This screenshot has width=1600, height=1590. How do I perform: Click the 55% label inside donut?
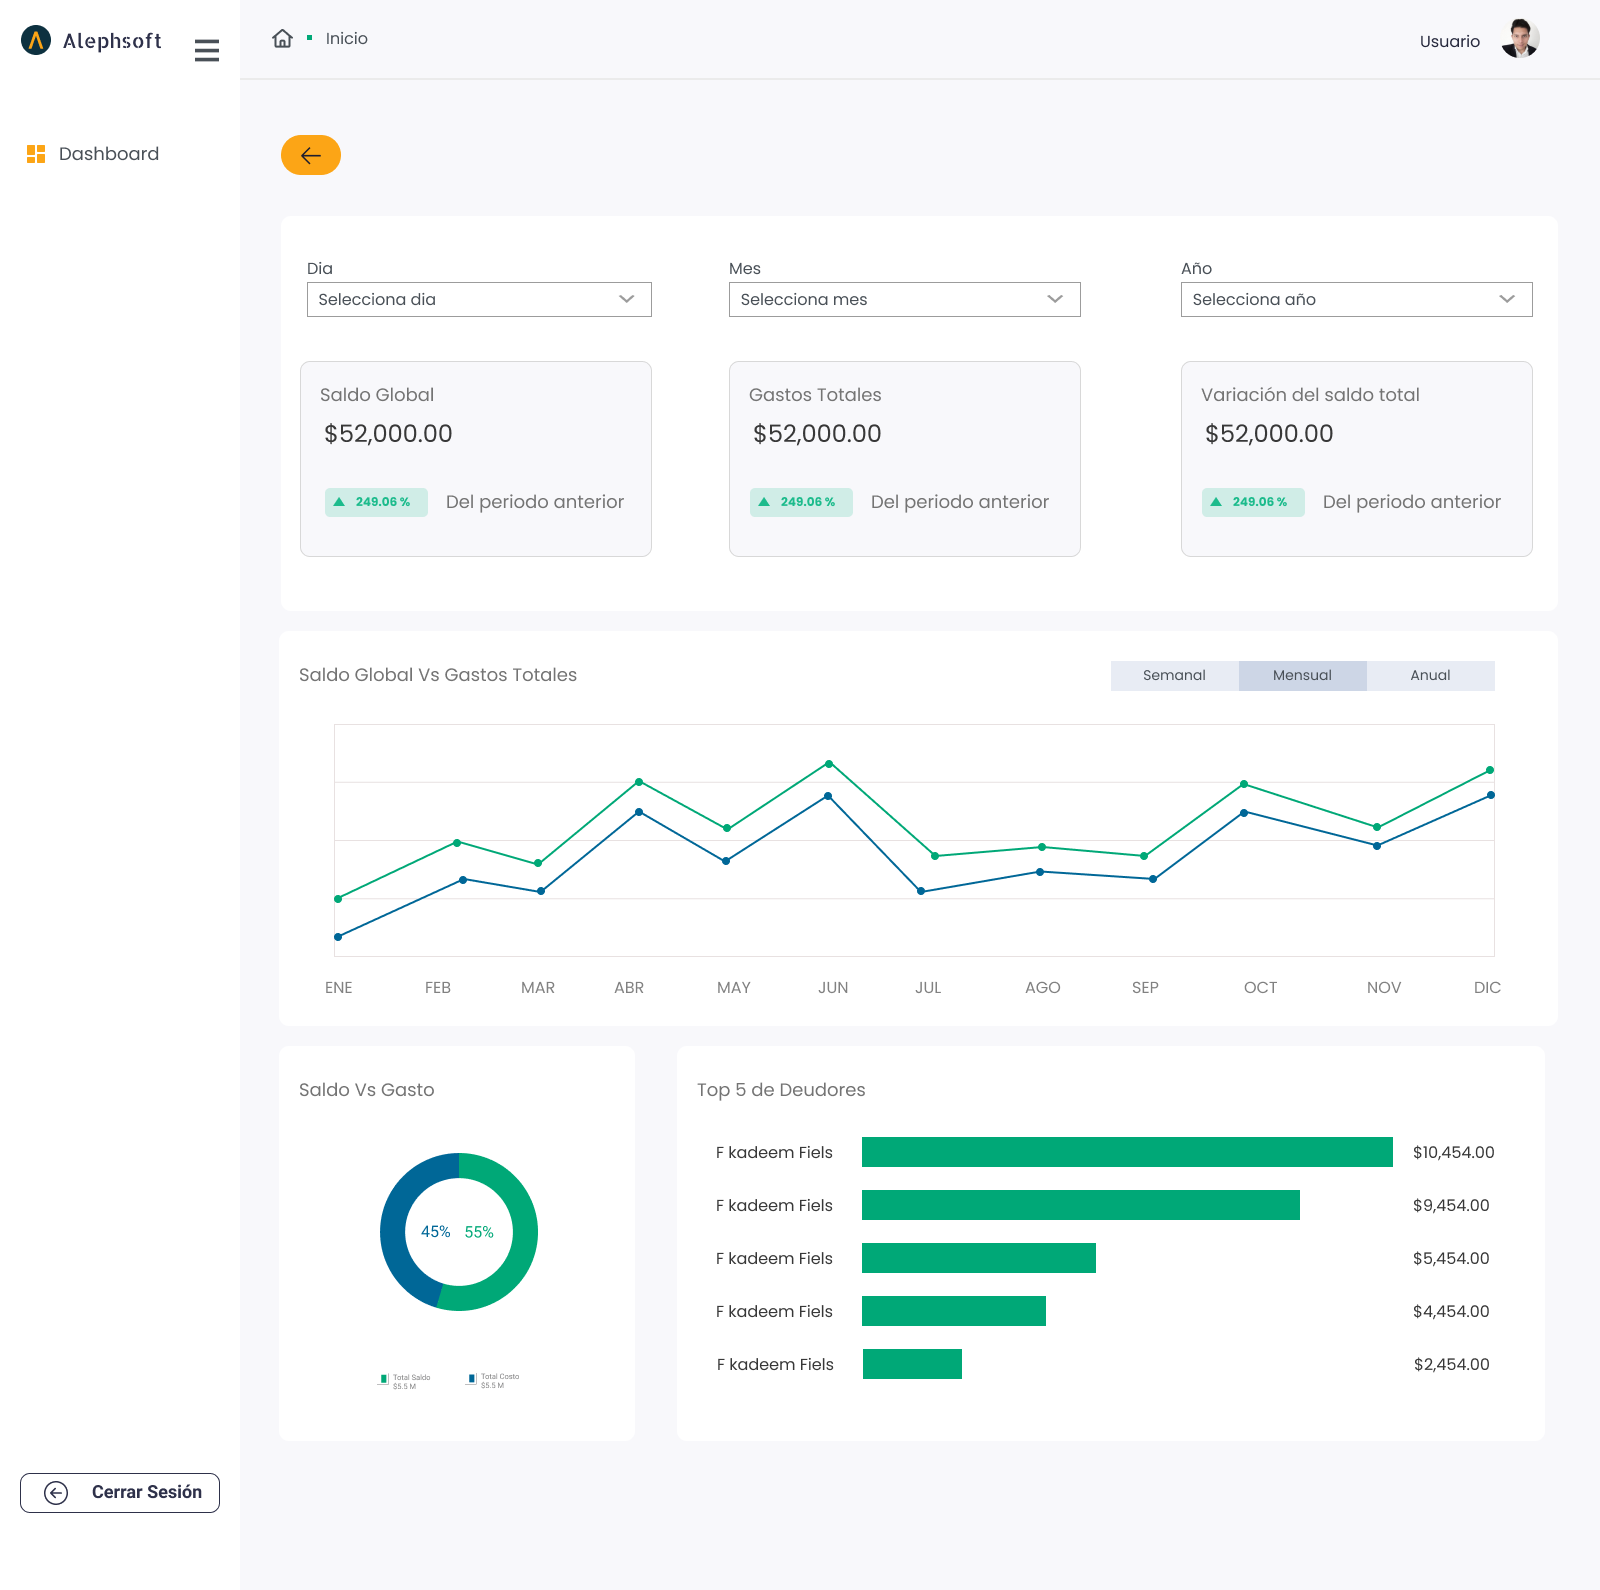coord(479,1232)
